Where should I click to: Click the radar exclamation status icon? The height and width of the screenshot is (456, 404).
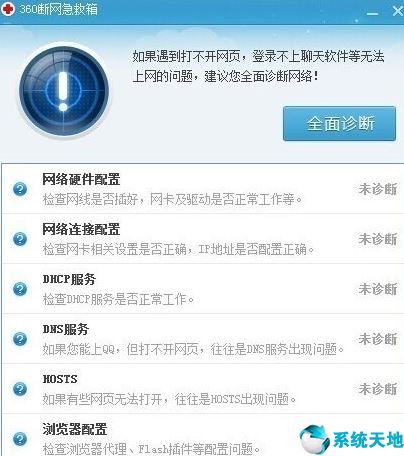[x=64, y=91]
